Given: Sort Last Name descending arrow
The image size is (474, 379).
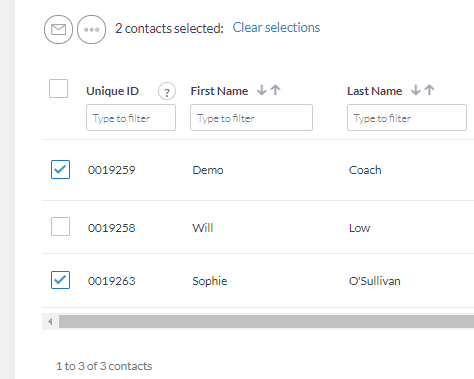Looking at the screenshot, I should point(416,90).
